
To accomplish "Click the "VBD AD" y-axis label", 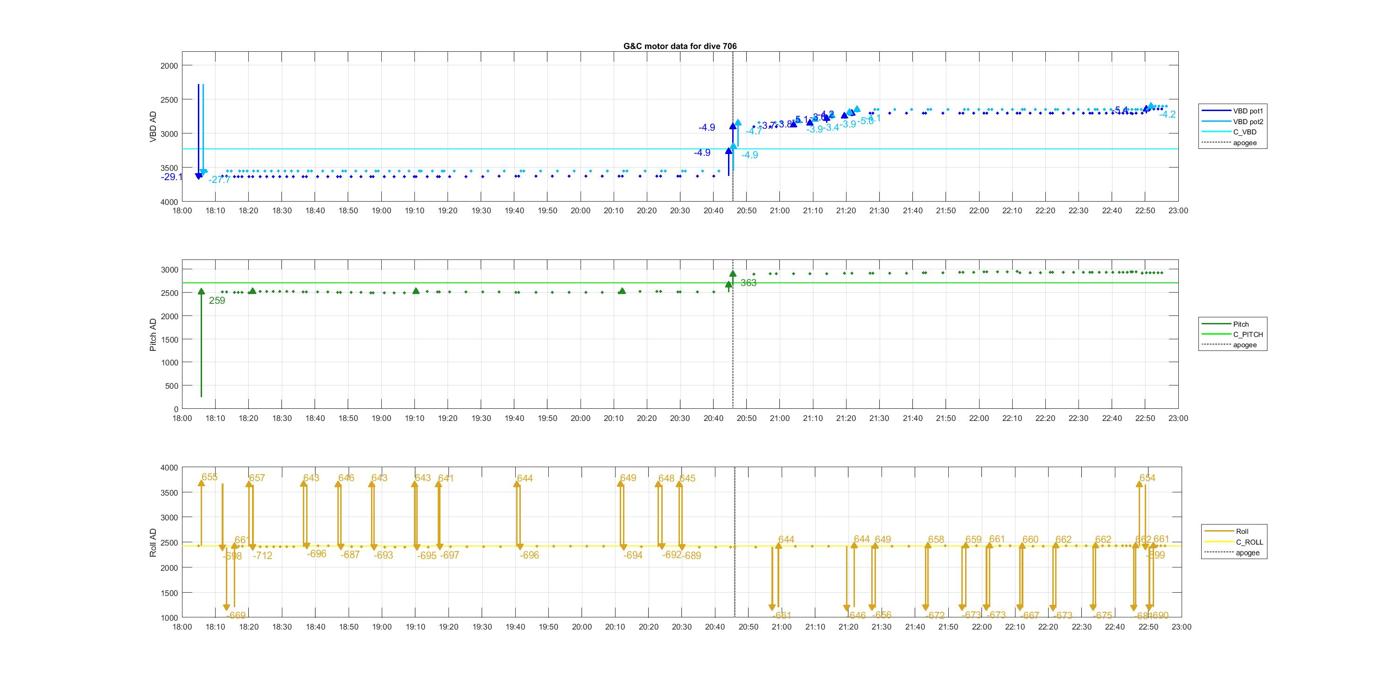I will pos(154,126).
